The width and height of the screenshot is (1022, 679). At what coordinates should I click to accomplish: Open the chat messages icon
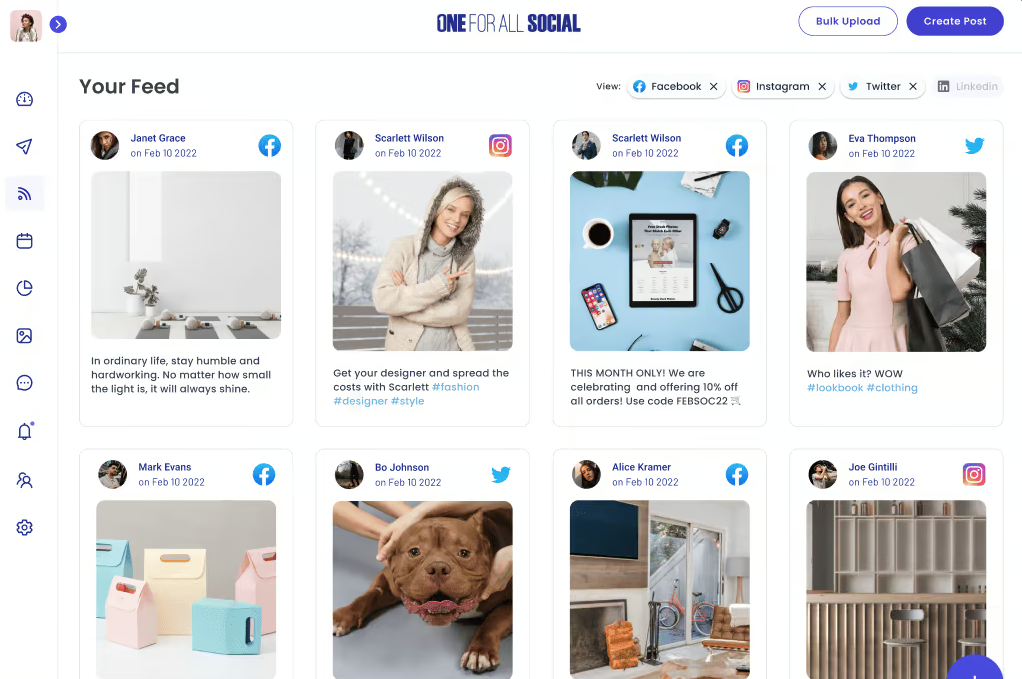coord(25,383)
